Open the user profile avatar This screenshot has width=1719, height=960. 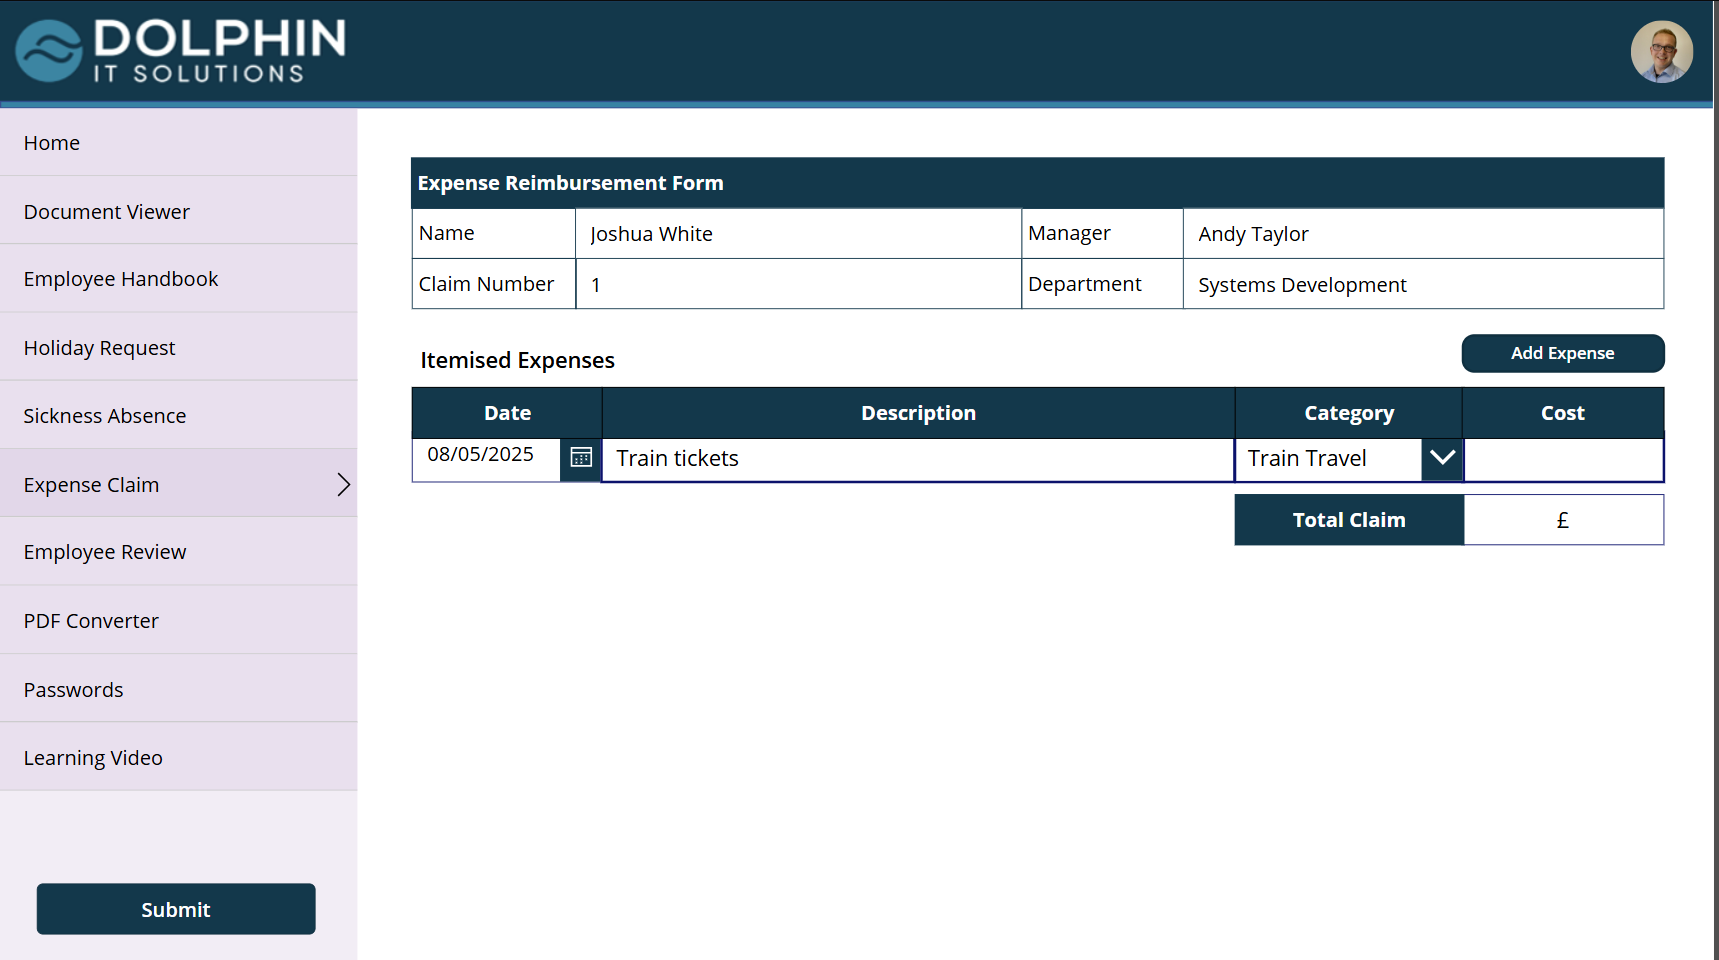(x=1661, y=52)
